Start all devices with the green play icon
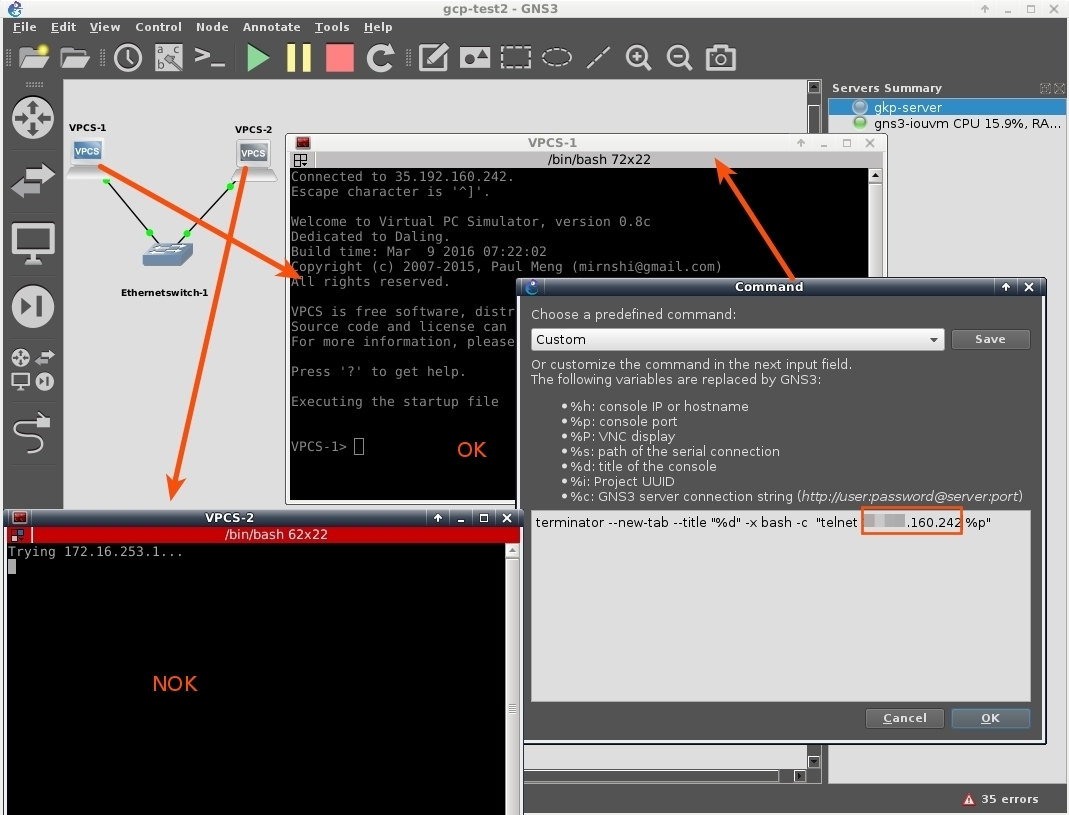The height and width of the screenshot is (815, 1069). point(258,57)
